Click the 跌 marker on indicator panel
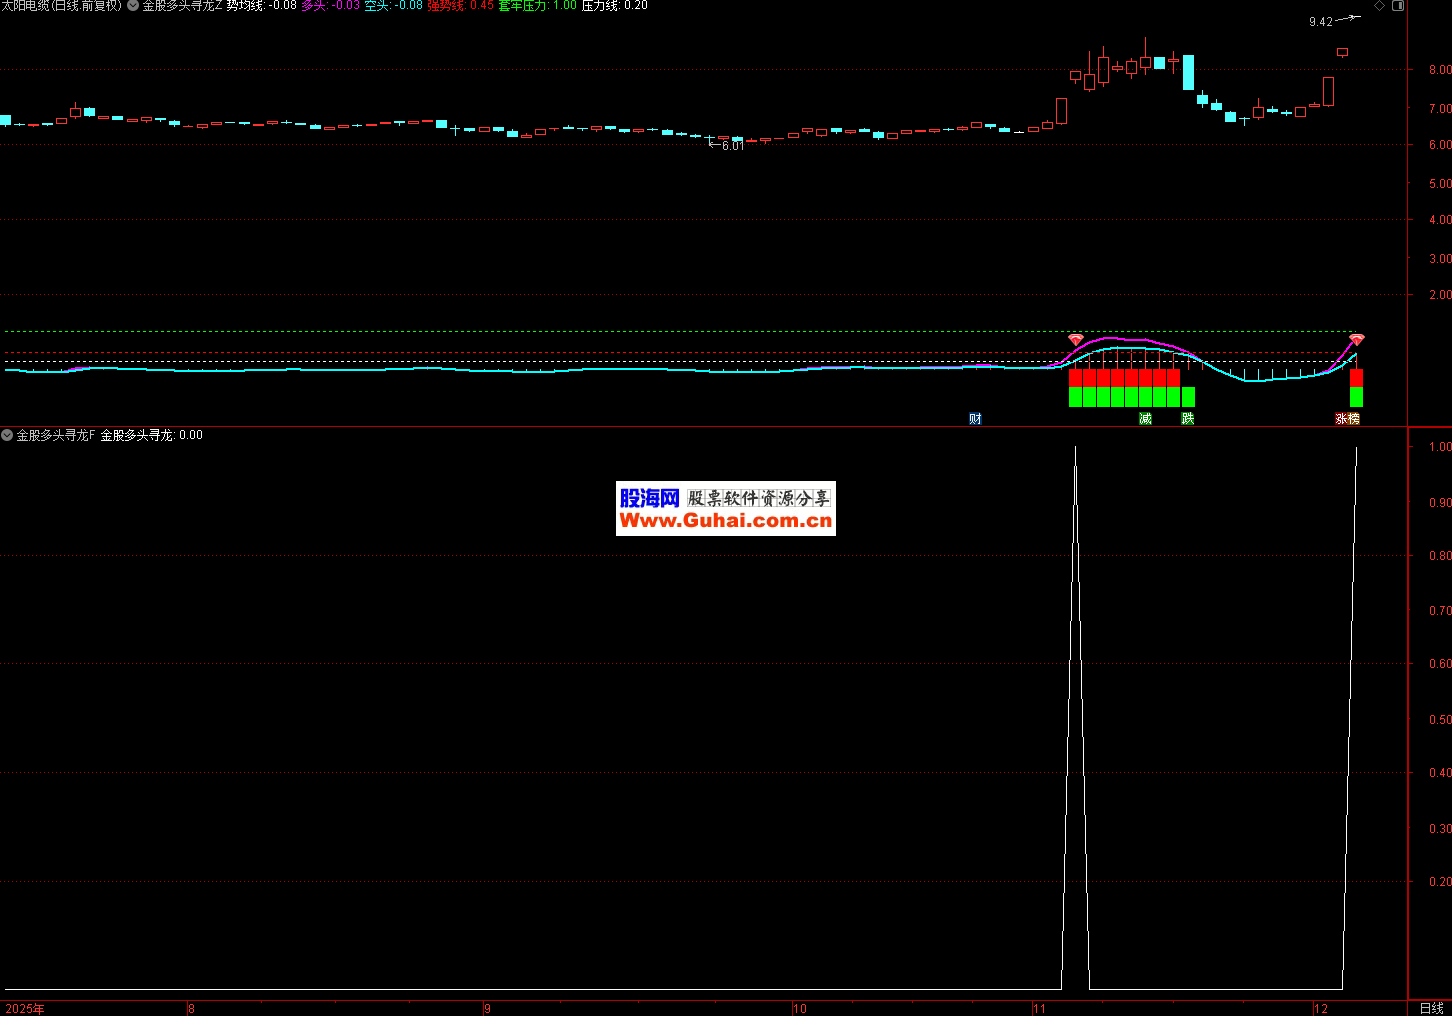Screen dimensions: 1452x1016 click(x=1187, y=419)
